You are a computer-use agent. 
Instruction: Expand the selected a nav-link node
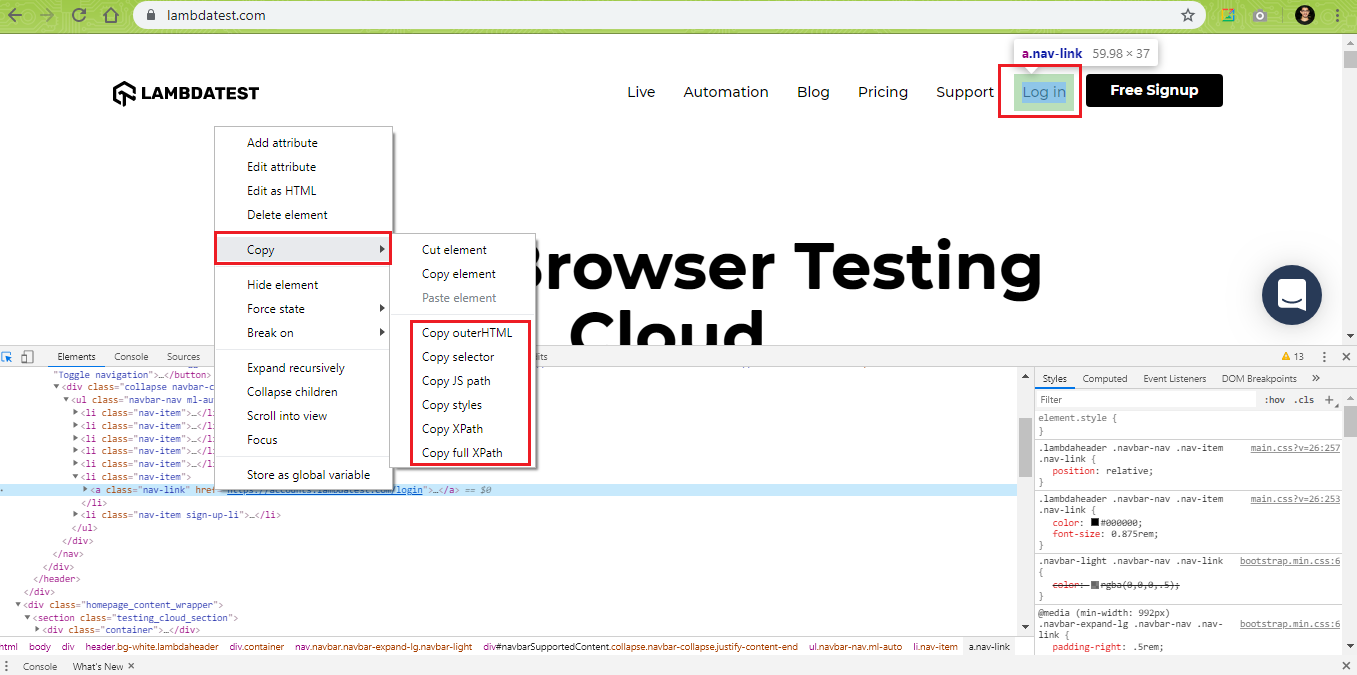(x=86, y=490)
